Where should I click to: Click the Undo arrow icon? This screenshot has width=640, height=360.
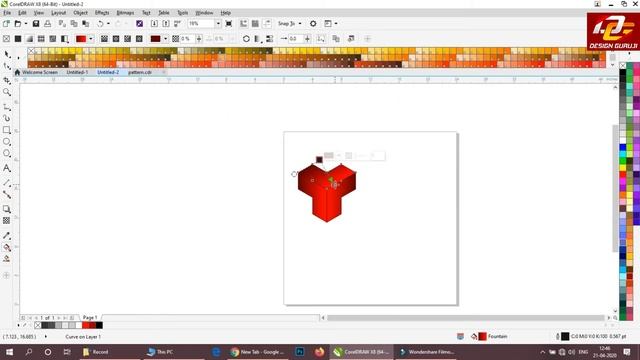coord(100,24)
